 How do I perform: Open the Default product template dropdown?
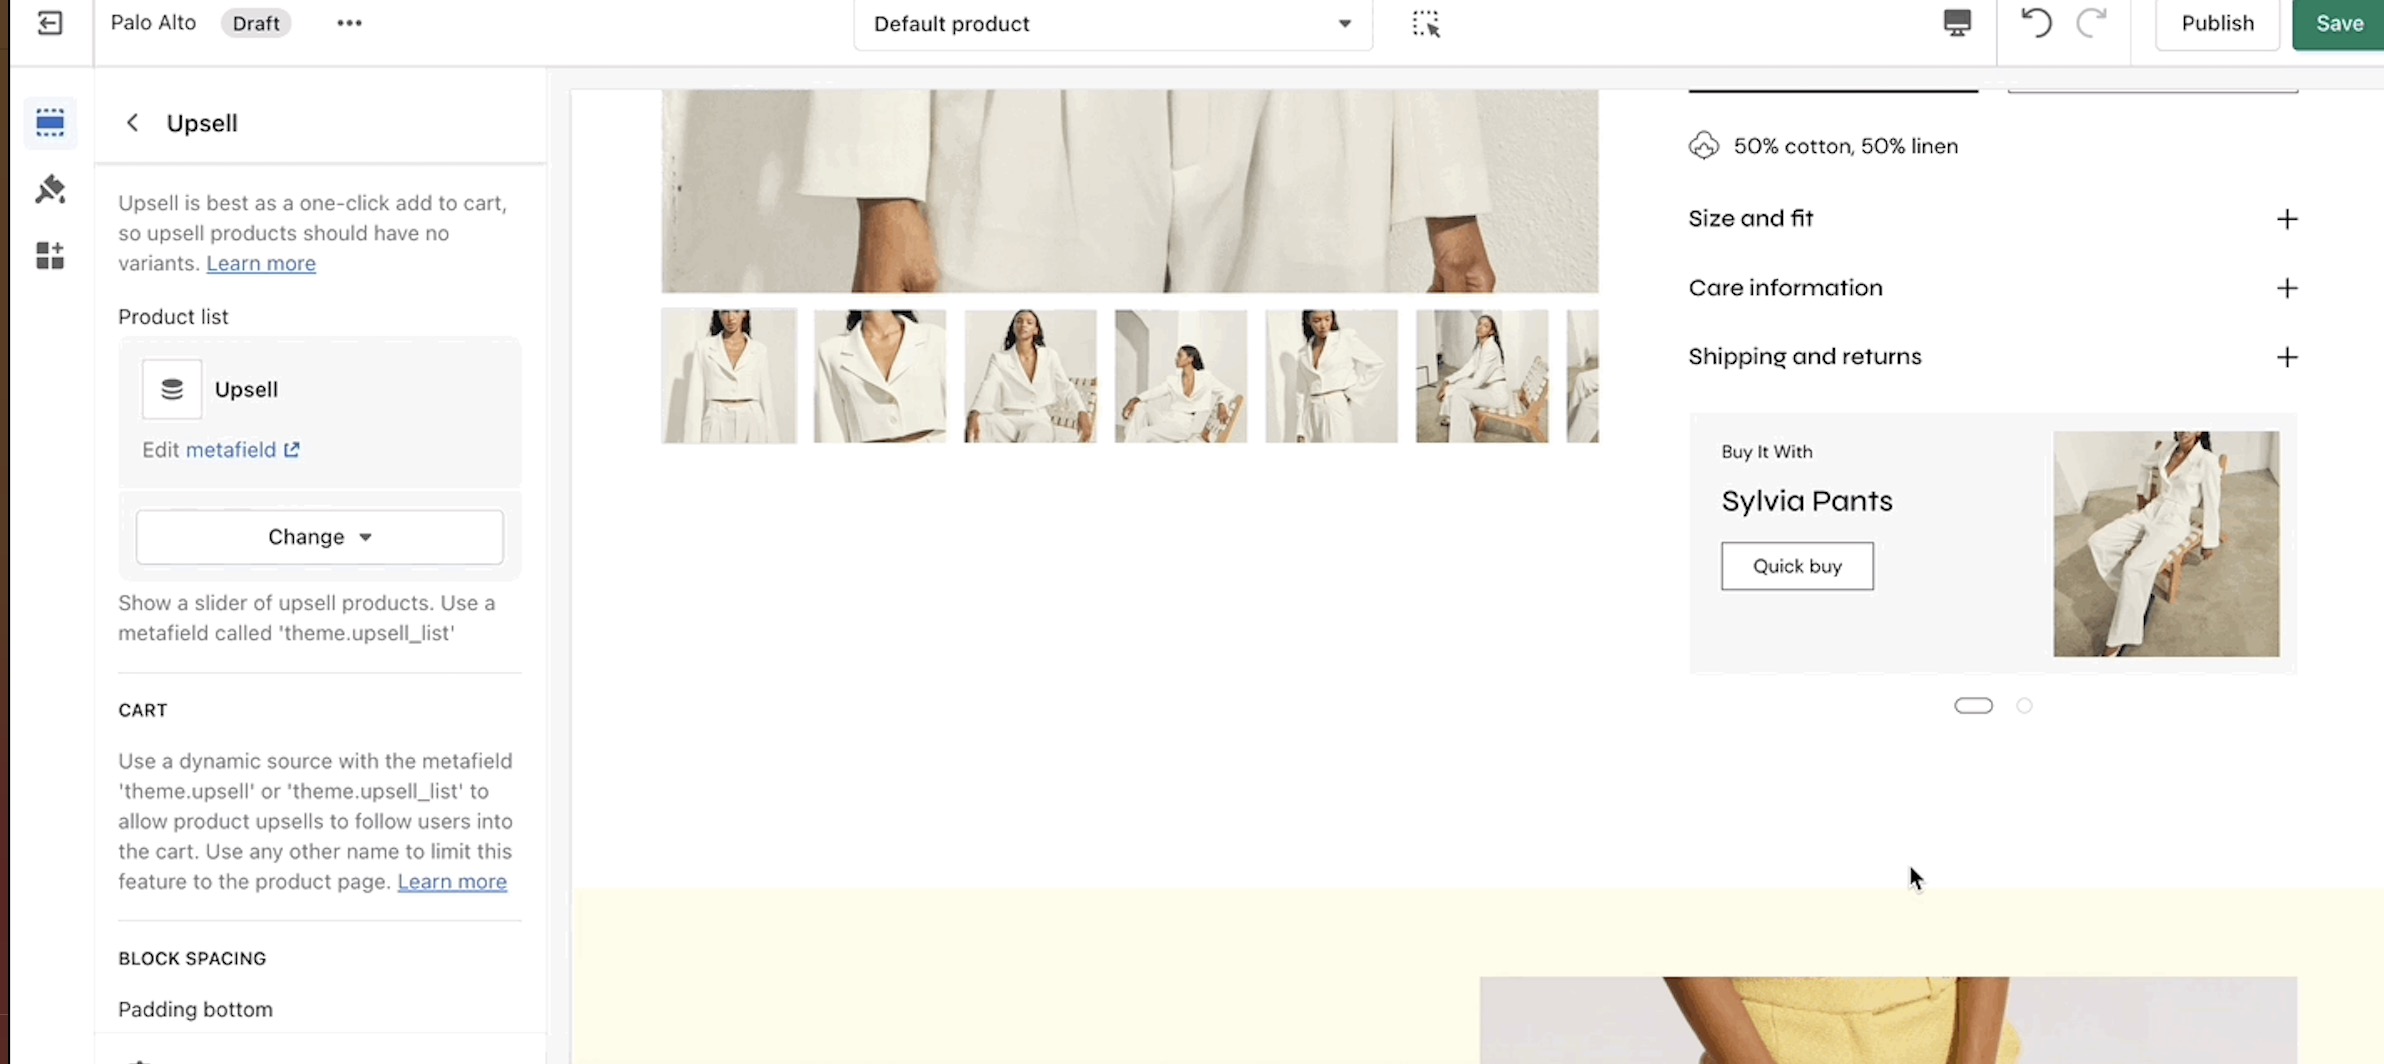click(x=1112, y=24)
